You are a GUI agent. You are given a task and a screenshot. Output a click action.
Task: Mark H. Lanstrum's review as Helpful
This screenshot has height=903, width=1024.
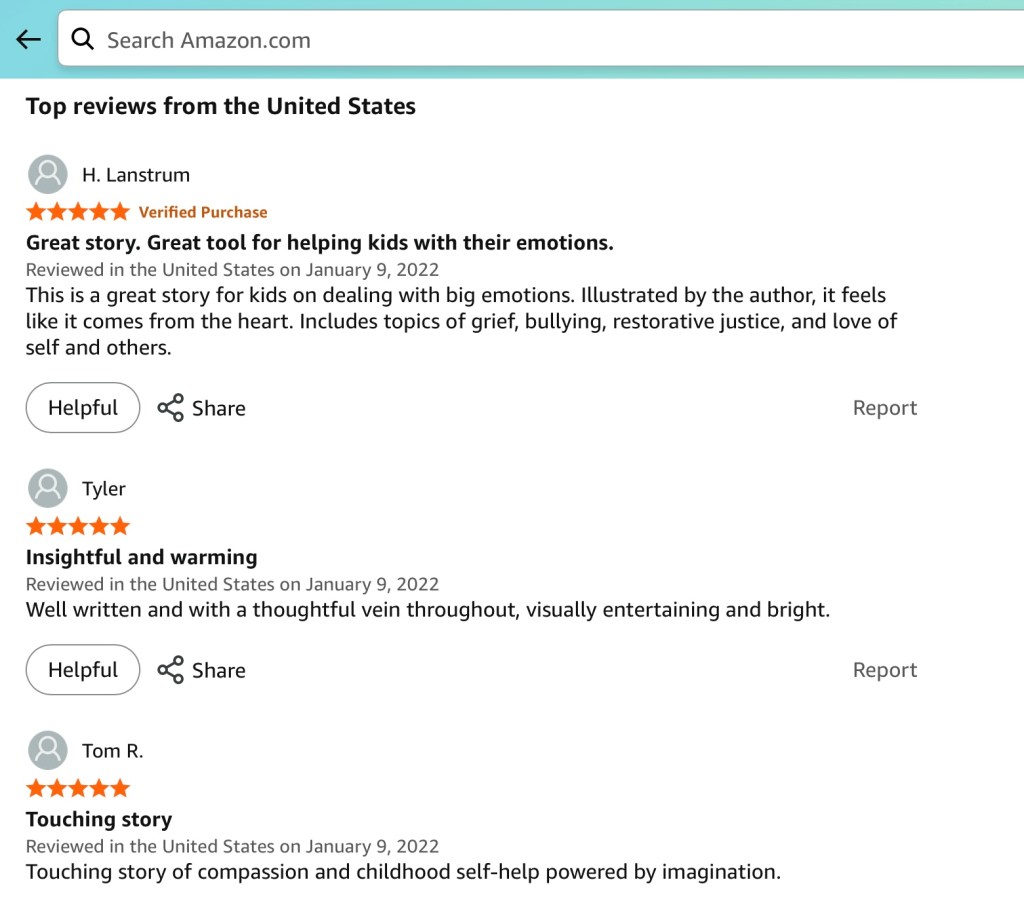[83, 408]
